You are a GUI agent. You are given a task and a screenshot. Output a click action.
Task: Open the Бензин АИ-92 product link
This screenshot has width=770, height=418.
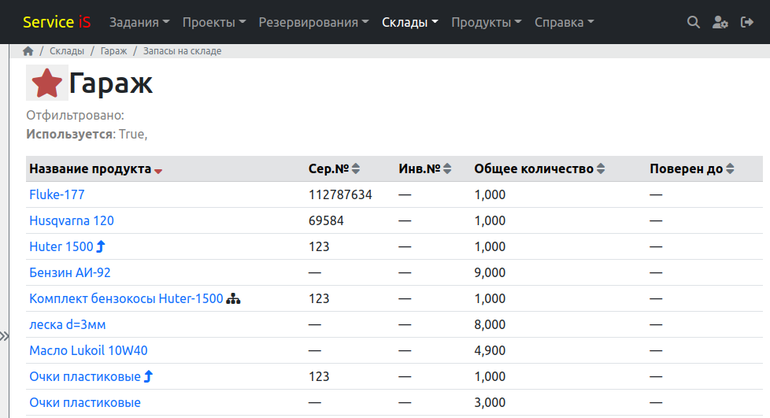(x=70, y=273)
